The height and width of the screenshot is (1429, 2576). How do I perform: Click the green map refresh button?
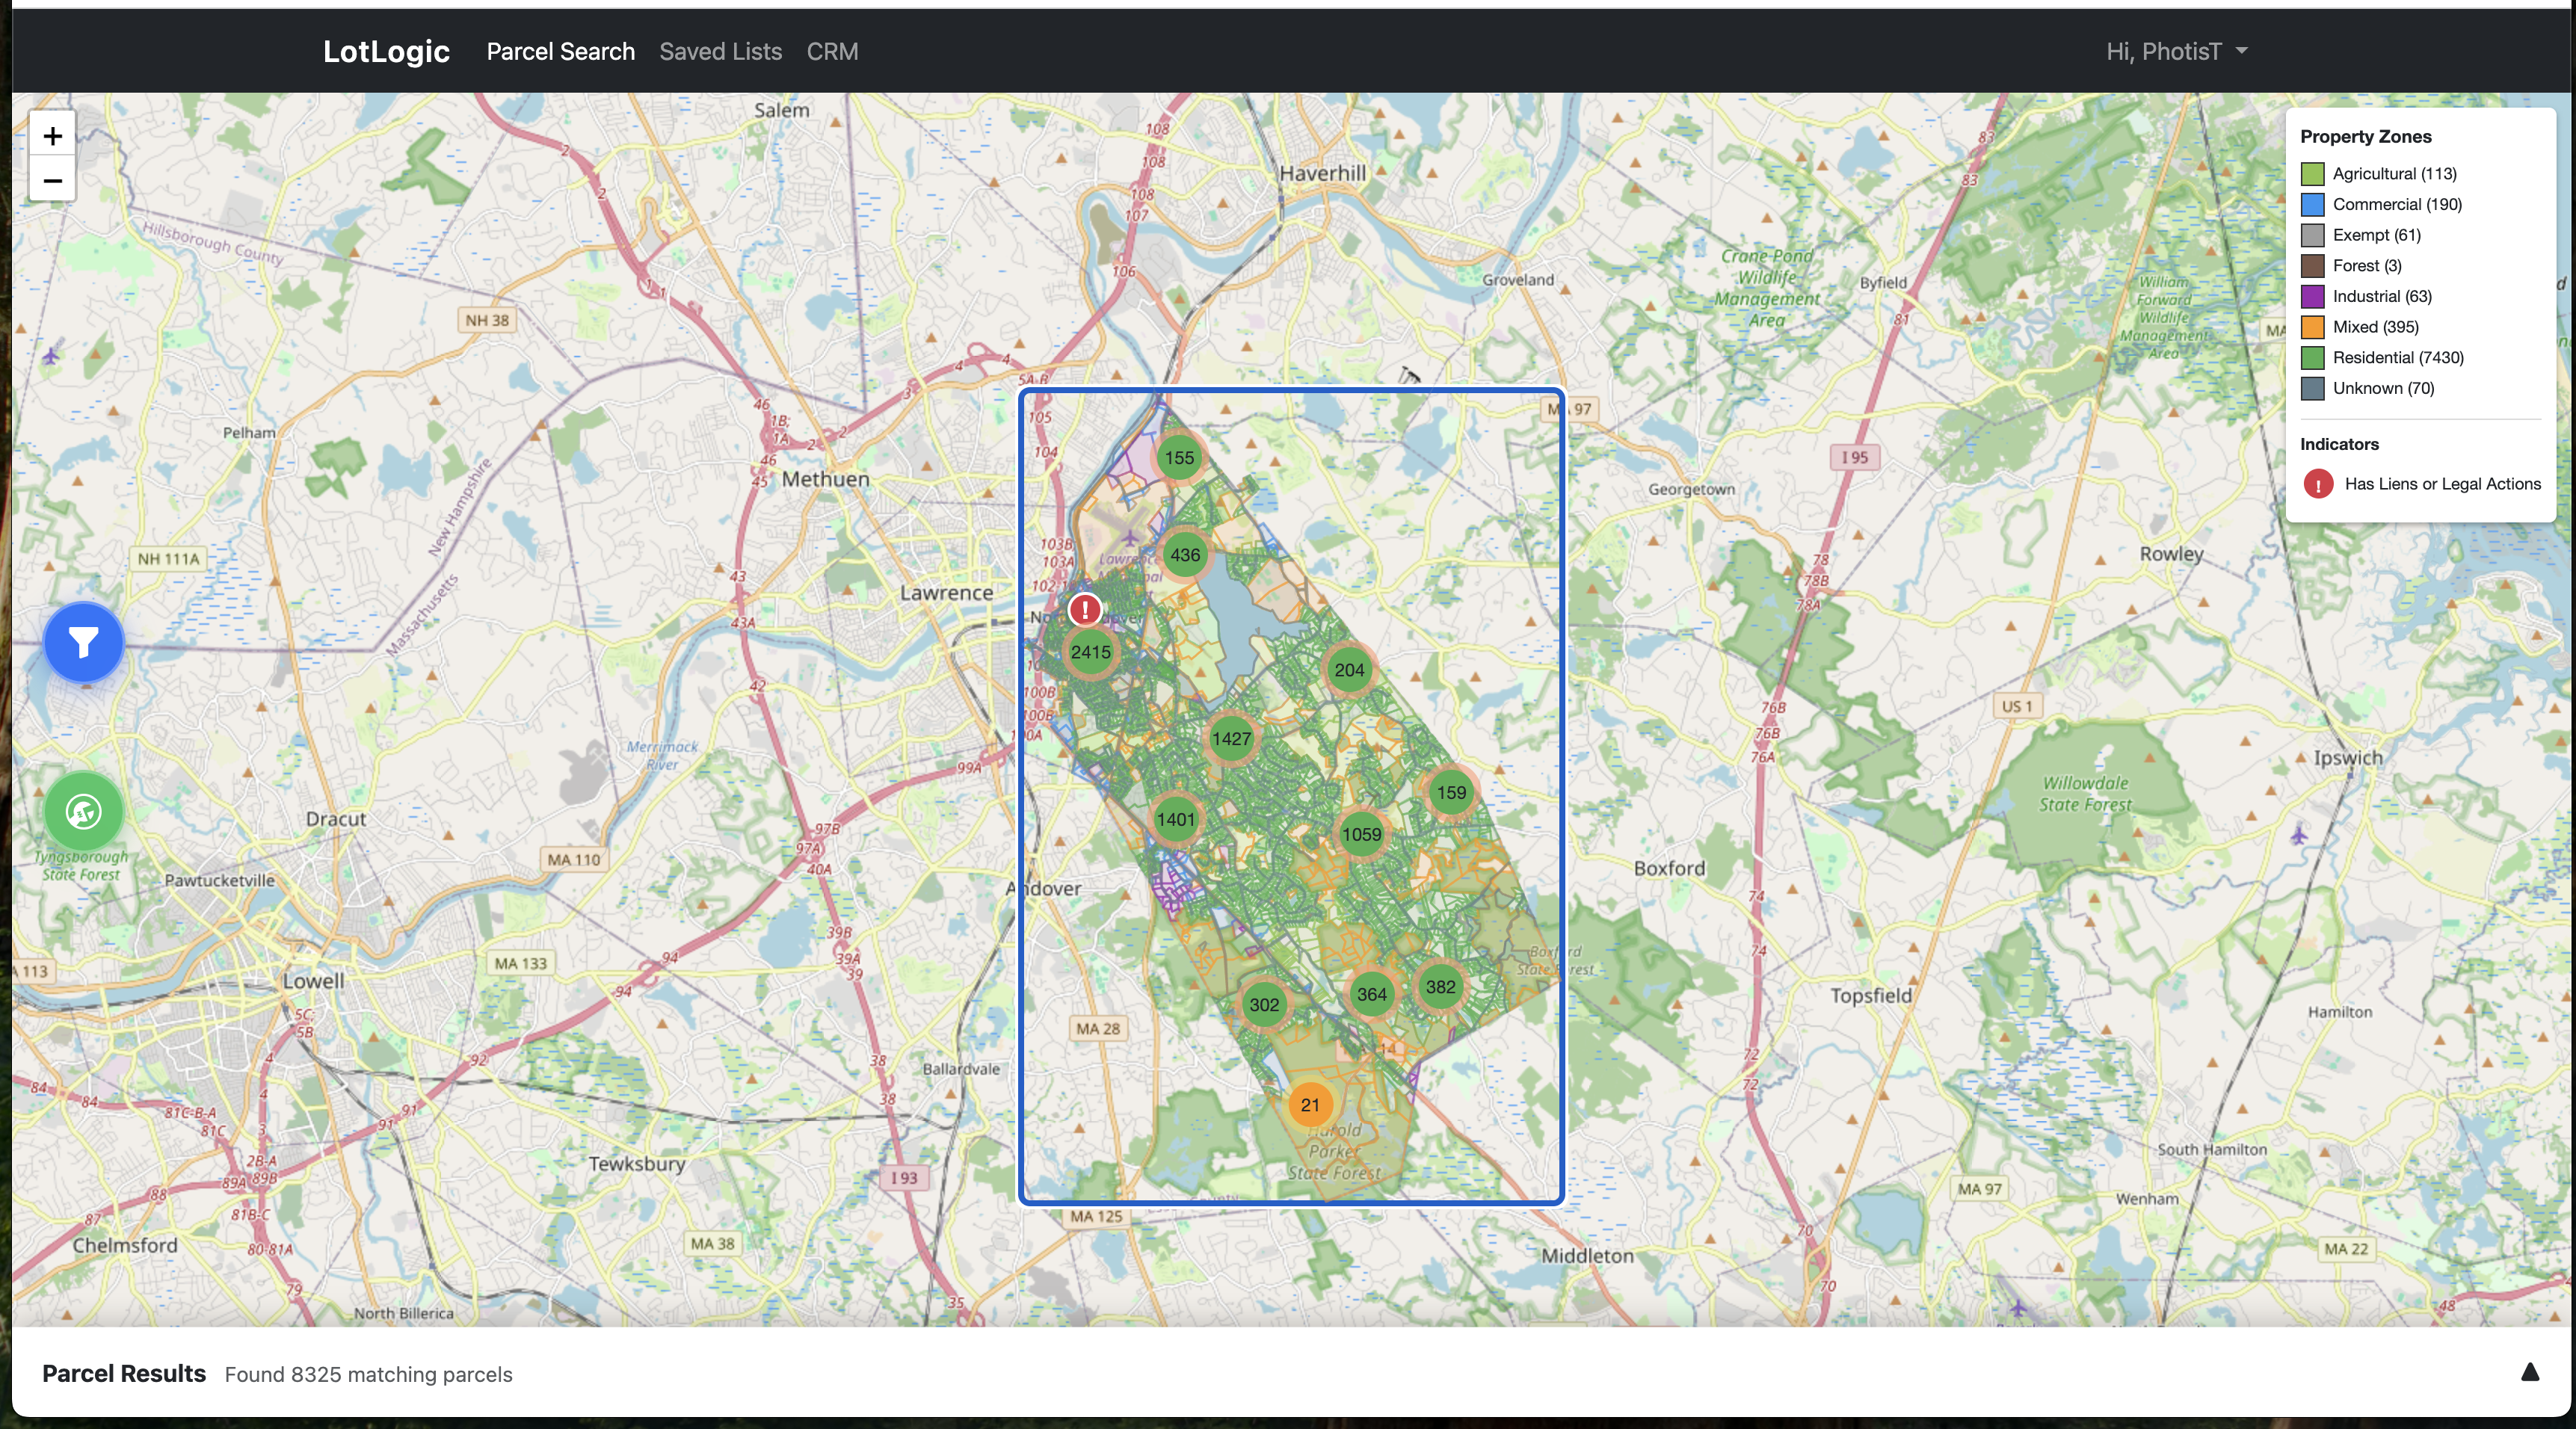coord(84,811)
